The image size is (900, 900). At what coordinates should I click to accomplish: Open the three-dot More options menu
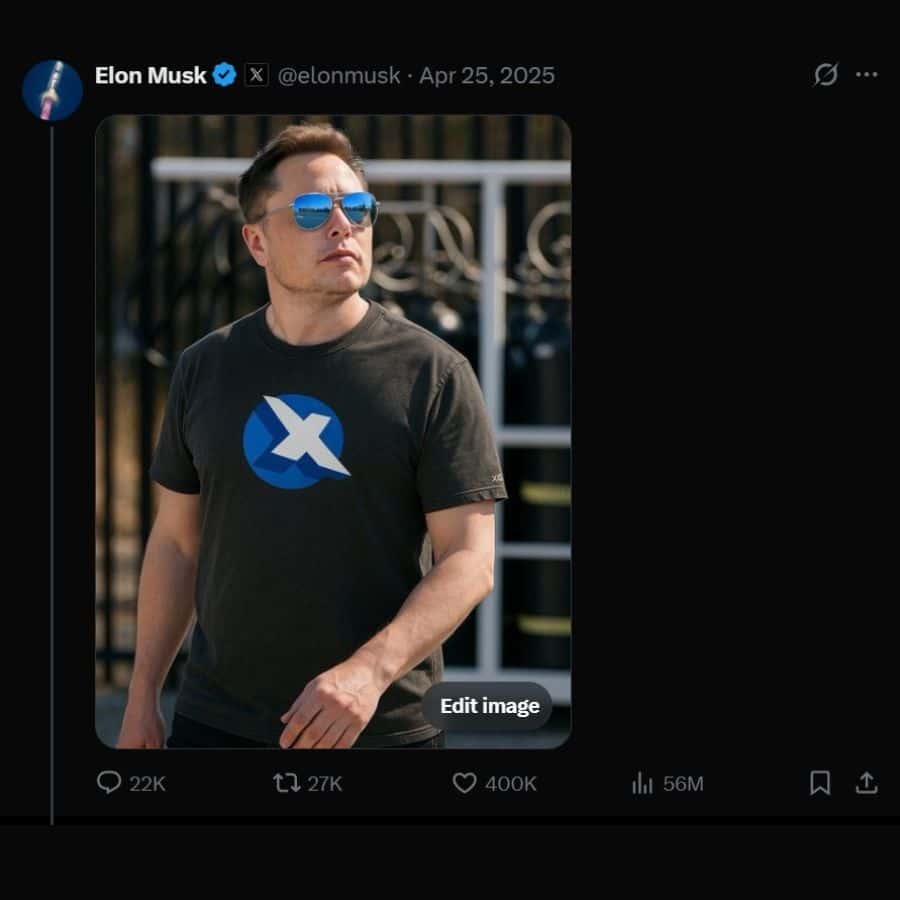[867, 75]
